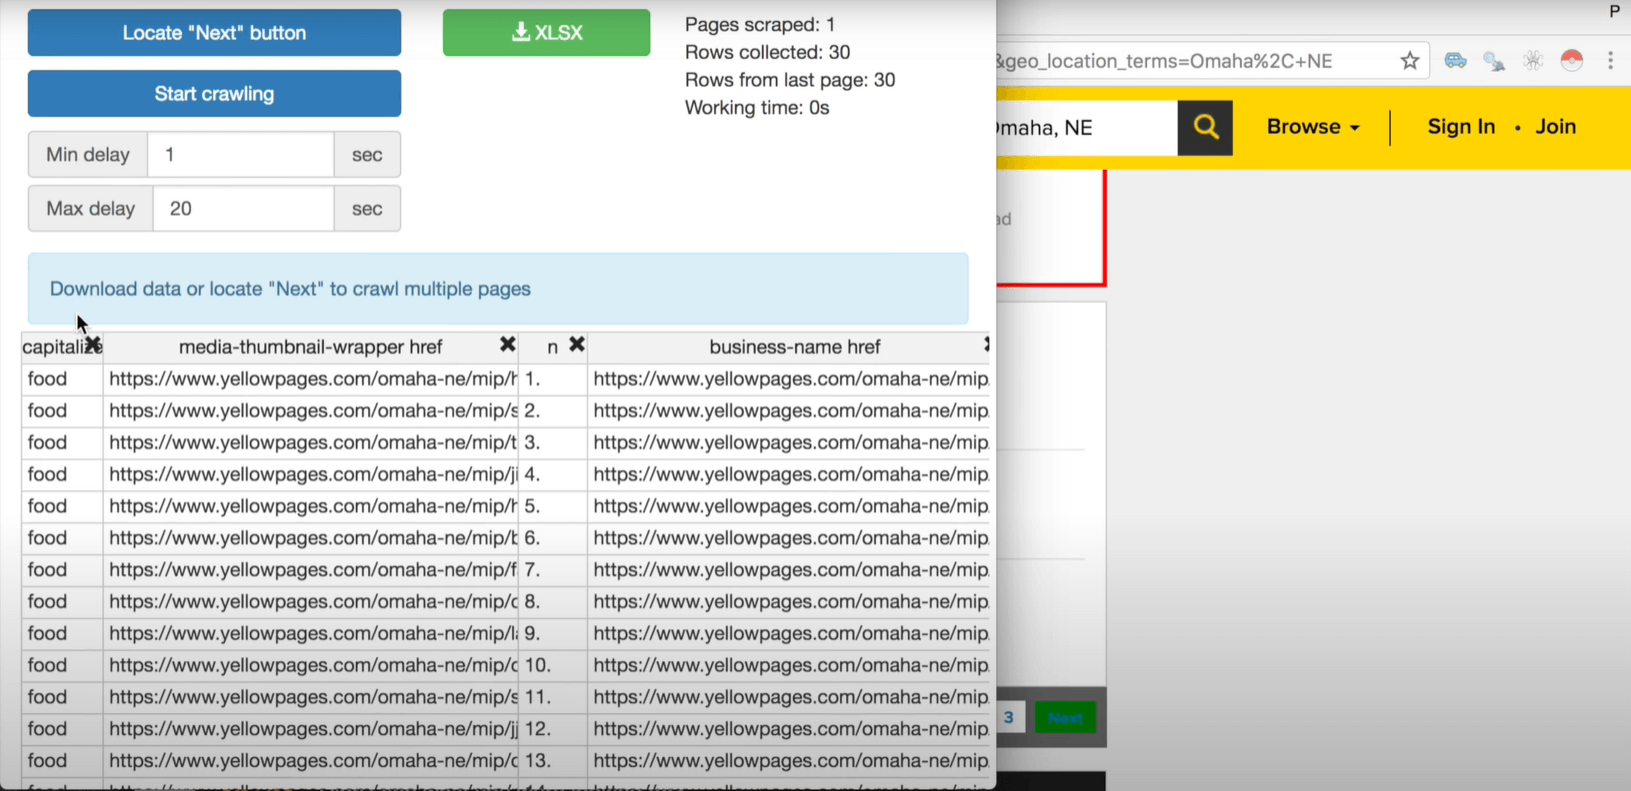Select the row 12 business-name URL cell
Image resolution: width=1631 pixels, height=791 pixels.
pyautogui.click(x=789, y=729)
